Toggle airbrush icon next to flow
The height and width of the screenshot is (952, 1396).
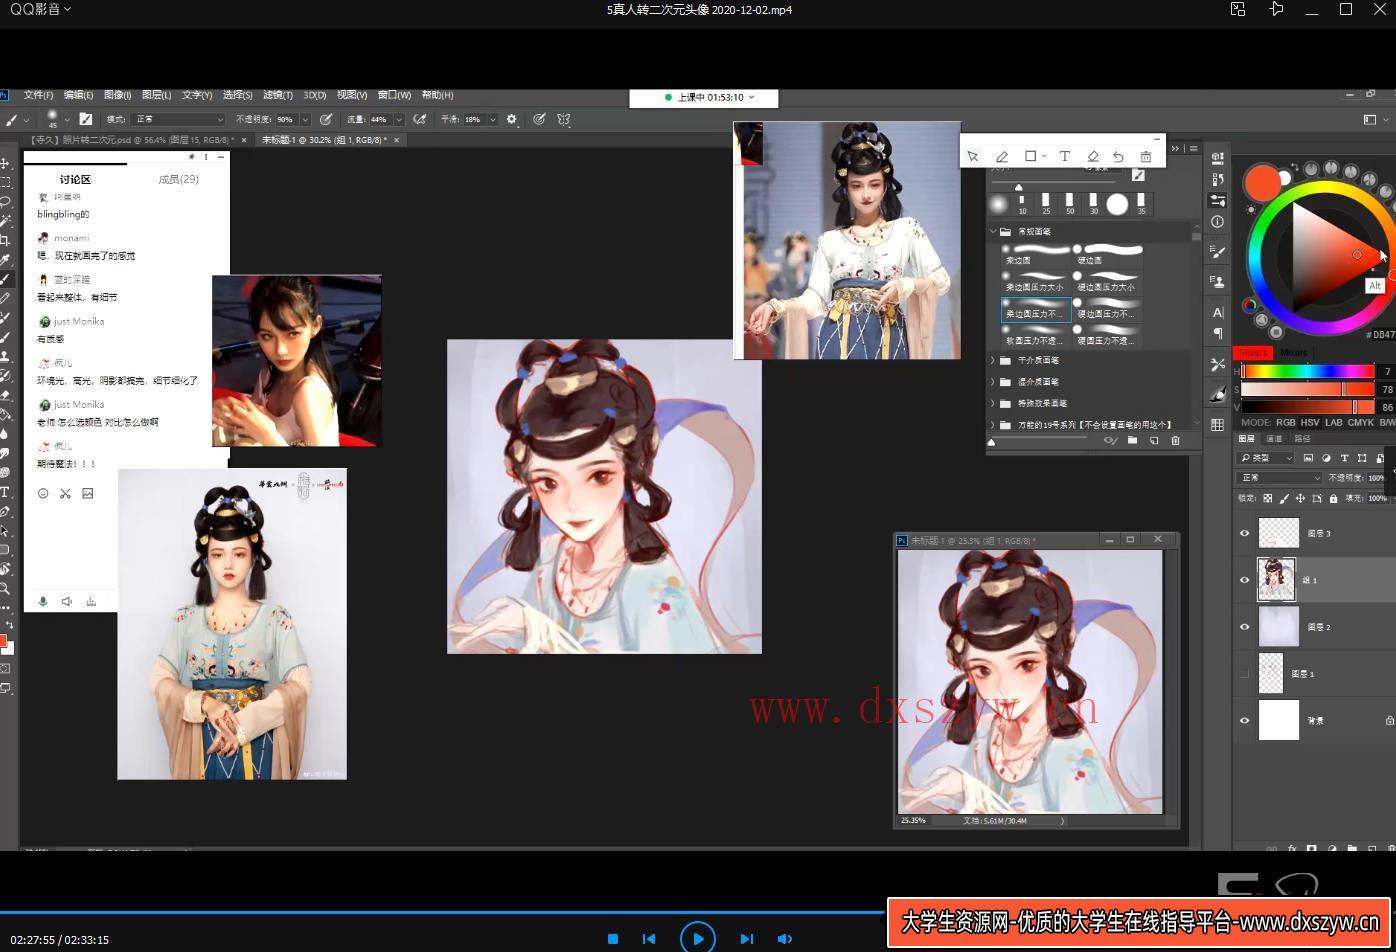point(420,119)
